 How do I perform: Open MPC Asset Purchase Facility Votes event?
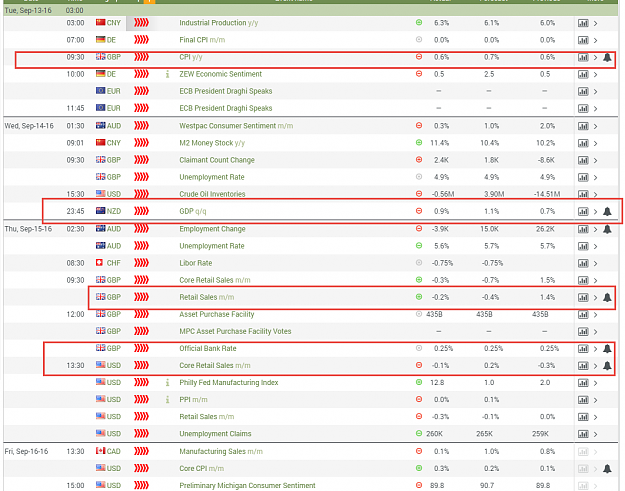coord(235,331)
